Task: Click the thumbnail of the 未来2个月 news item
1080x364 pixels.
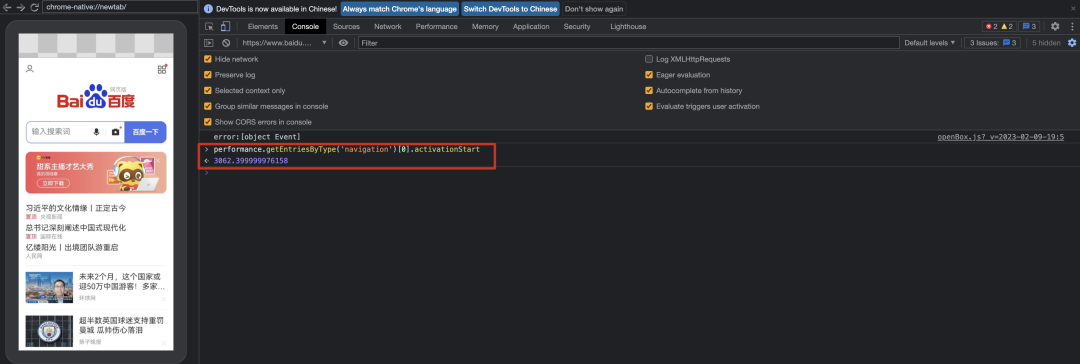Action: 49,287
